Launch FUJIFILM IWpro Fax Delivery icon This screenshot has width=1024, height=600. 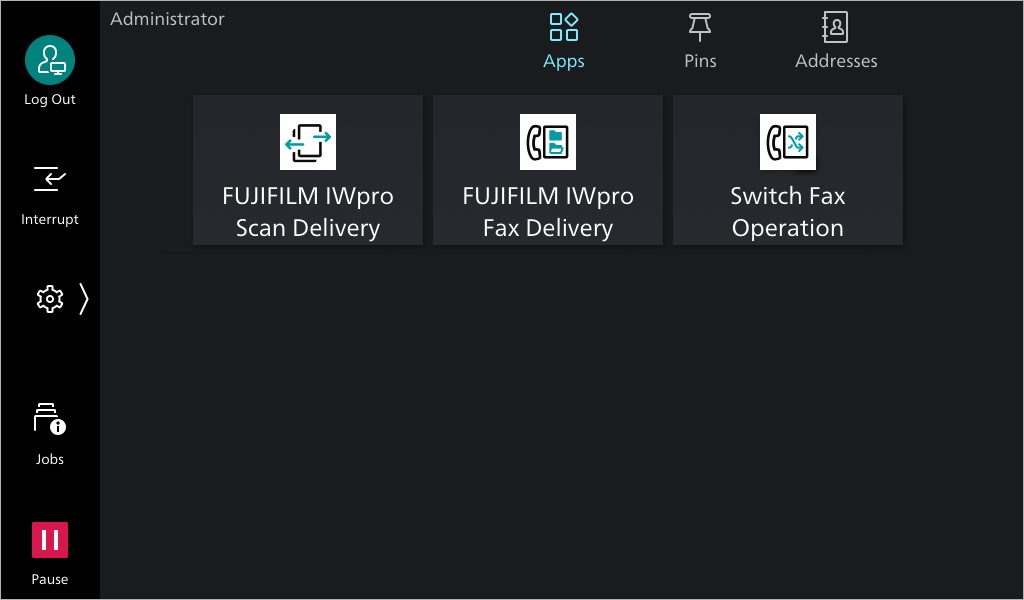(x=548, y=142)
